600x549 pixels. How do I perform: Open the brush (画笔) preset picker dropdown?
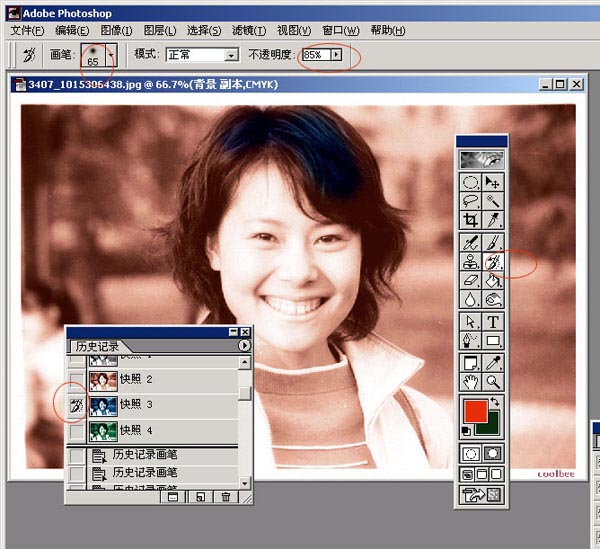[x=112, y=55]
